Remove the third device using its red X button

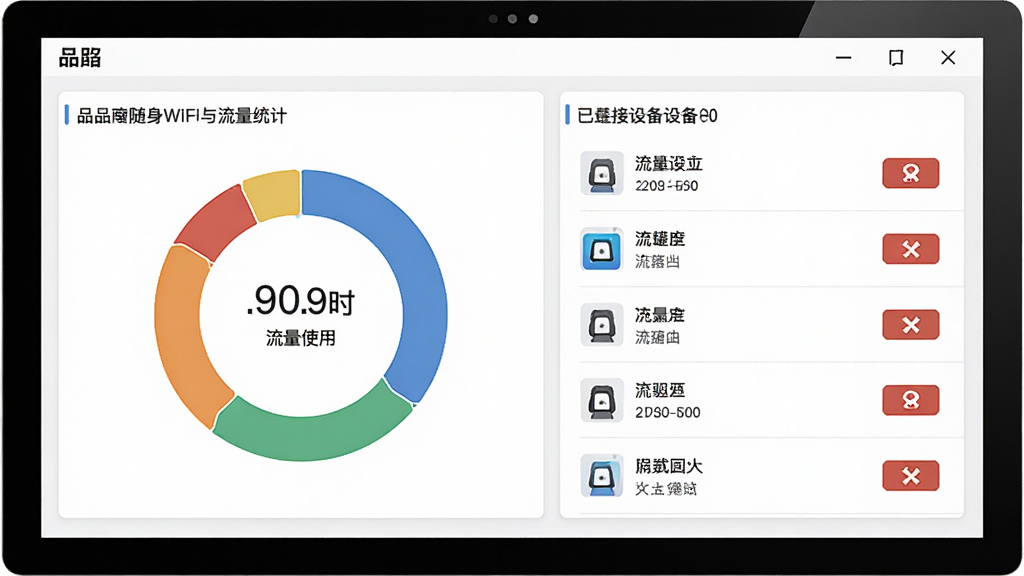pyautogui.click(x=910, y=325)
